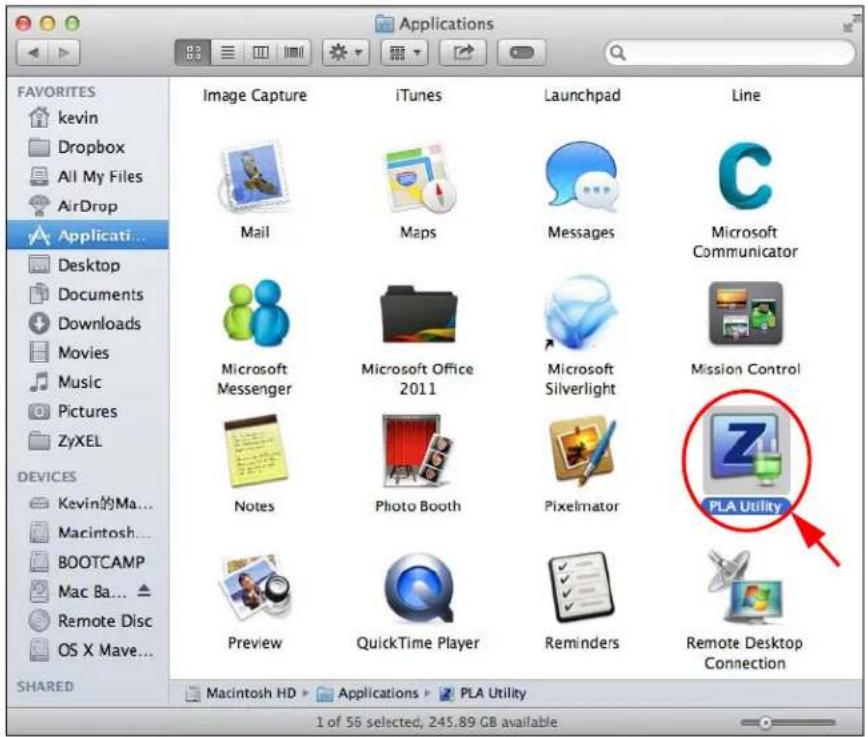Select the Notes app icon
This screenshot has height=737, width=868.
255,452
